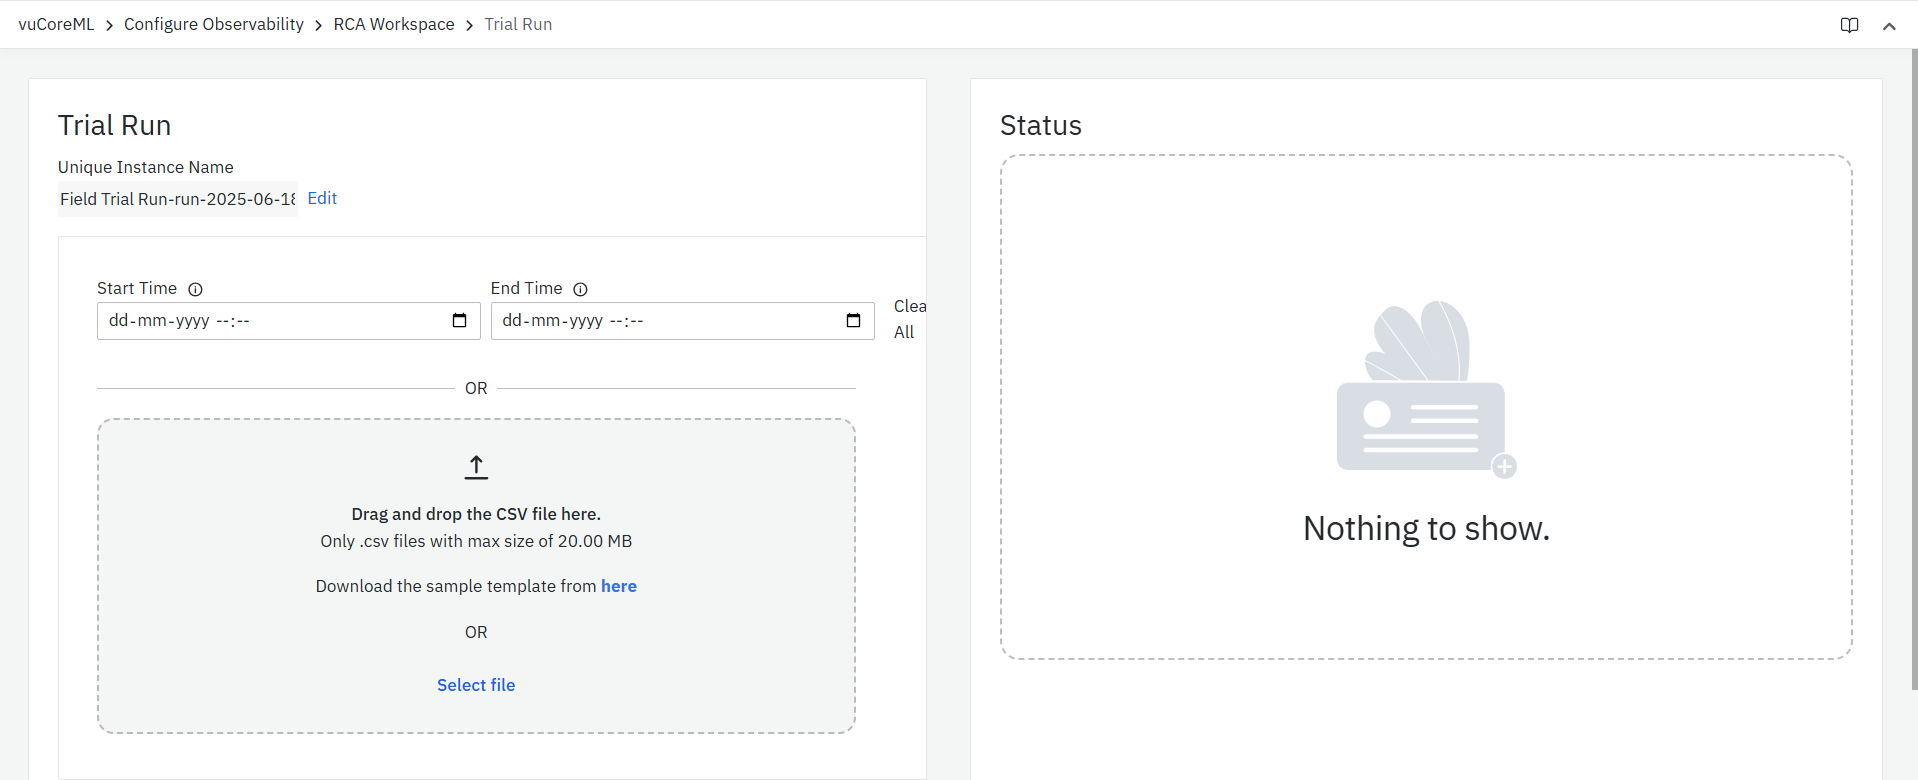This screenshot has height=780, width=1918.
Task: Click the Start Time info icon
Action: (x=196, y=289)
